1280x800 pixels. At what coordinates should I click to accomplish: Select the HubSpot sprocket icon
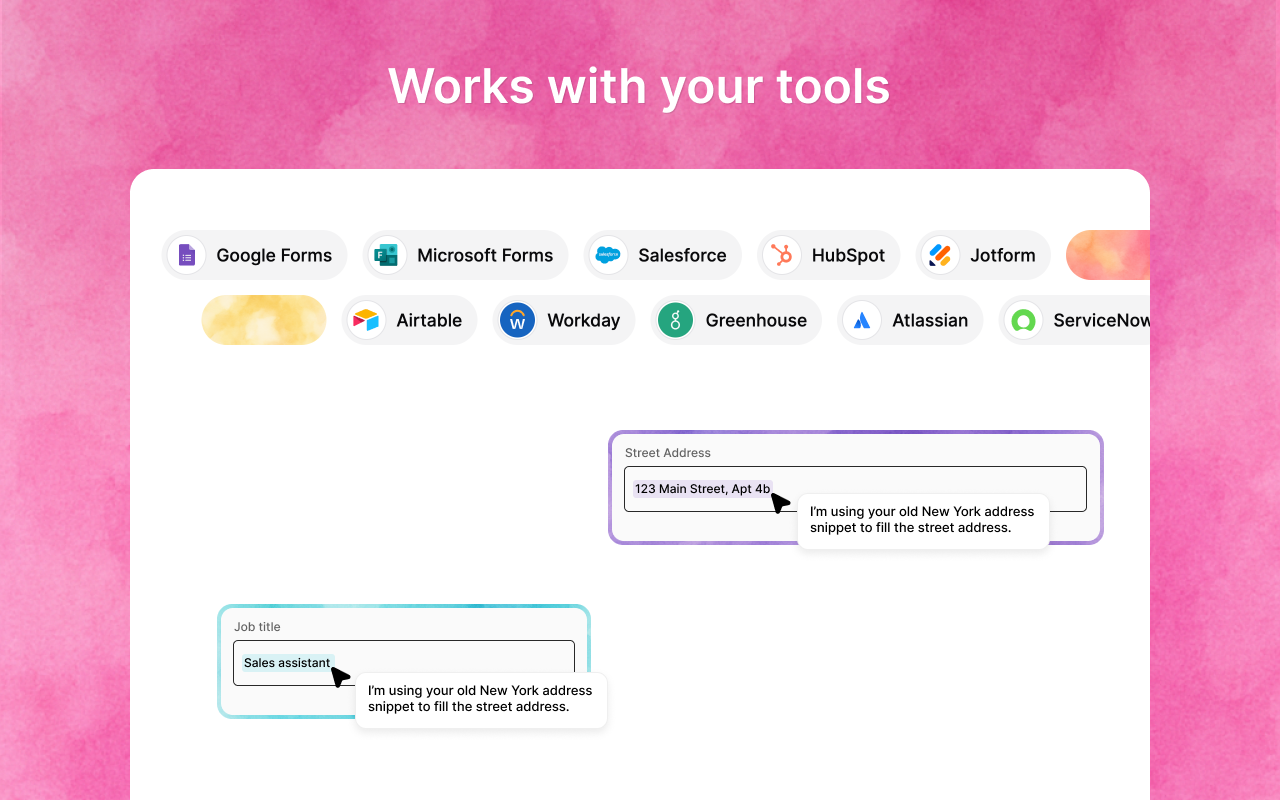pyautogui.click(x=781, y=255)
